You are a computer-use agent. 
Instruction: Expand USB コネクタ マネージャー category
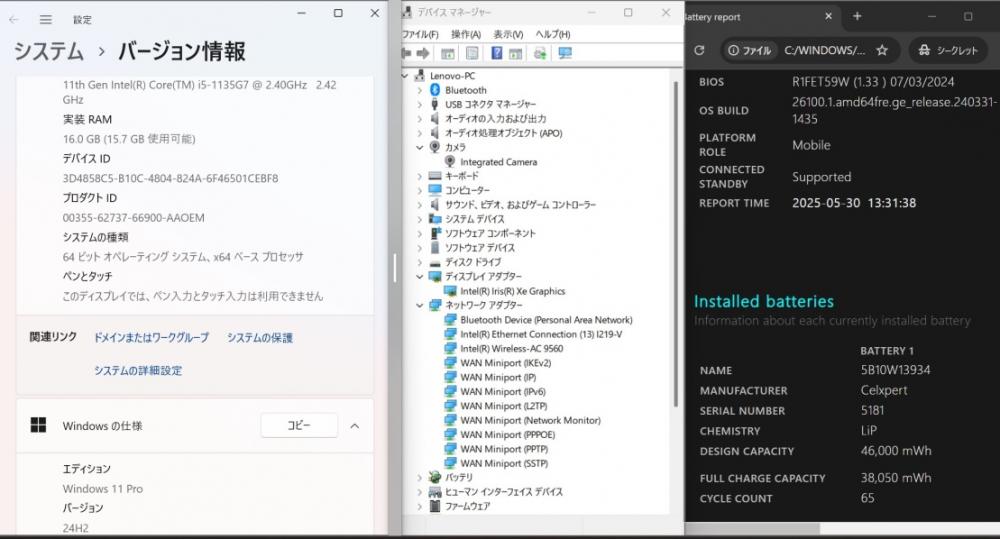click(420, 105)
